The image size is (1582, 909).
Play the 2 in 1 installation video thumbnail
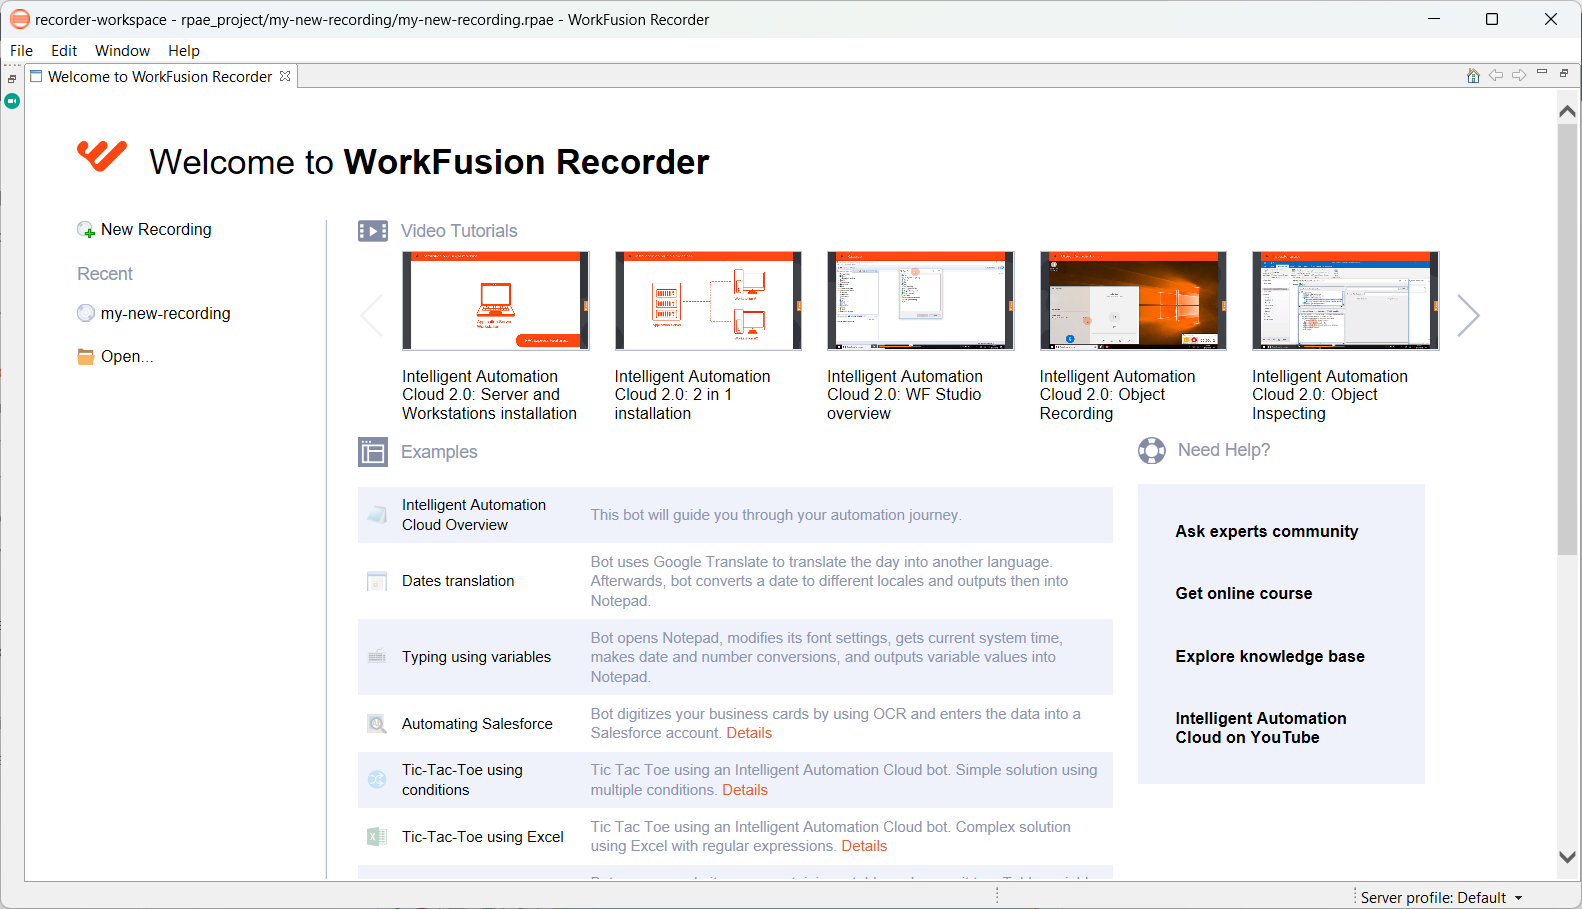click(708, 301)
